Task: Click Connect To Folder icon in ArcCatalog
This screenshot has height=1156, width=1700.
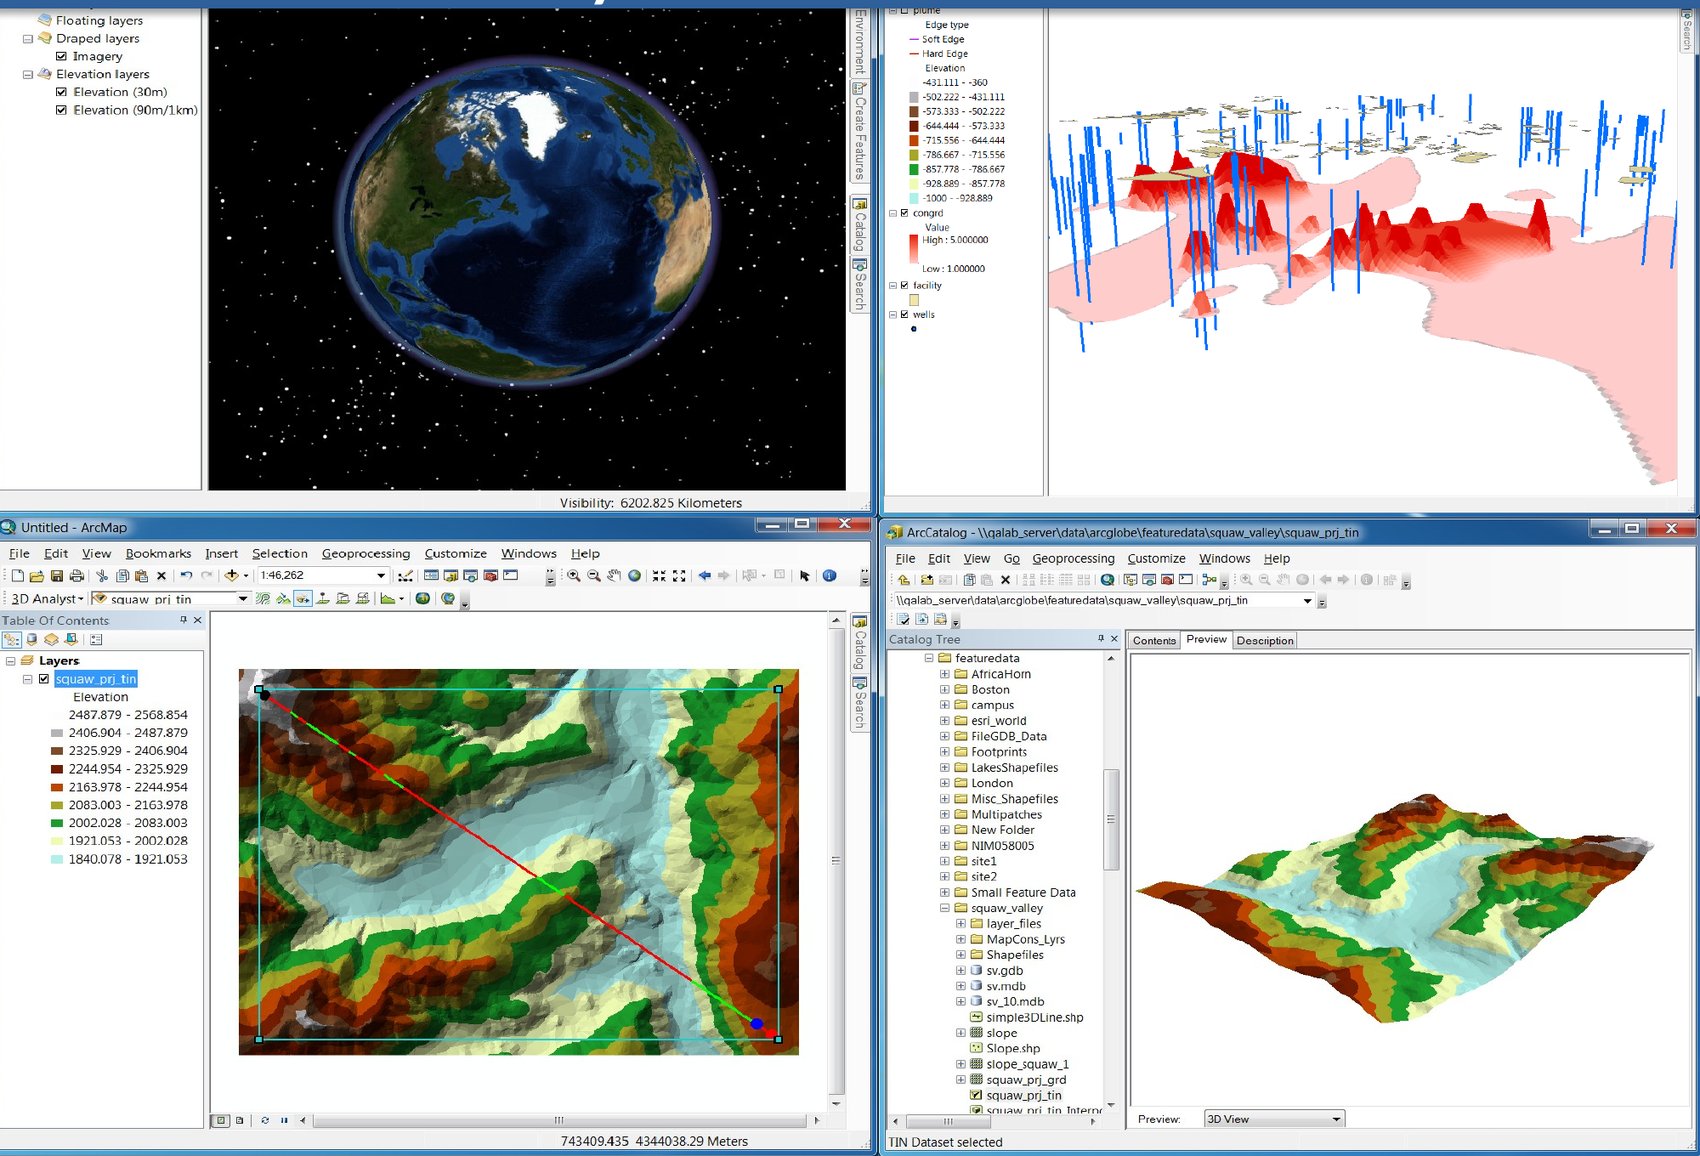Action: click(x=927, y=580)
